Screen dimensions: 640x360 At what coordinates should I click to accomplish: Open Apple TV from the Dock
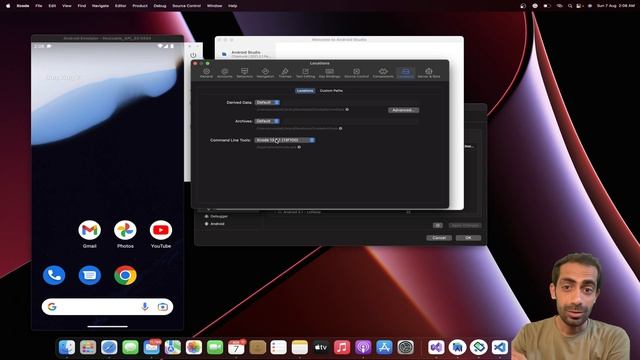(321, 347)
